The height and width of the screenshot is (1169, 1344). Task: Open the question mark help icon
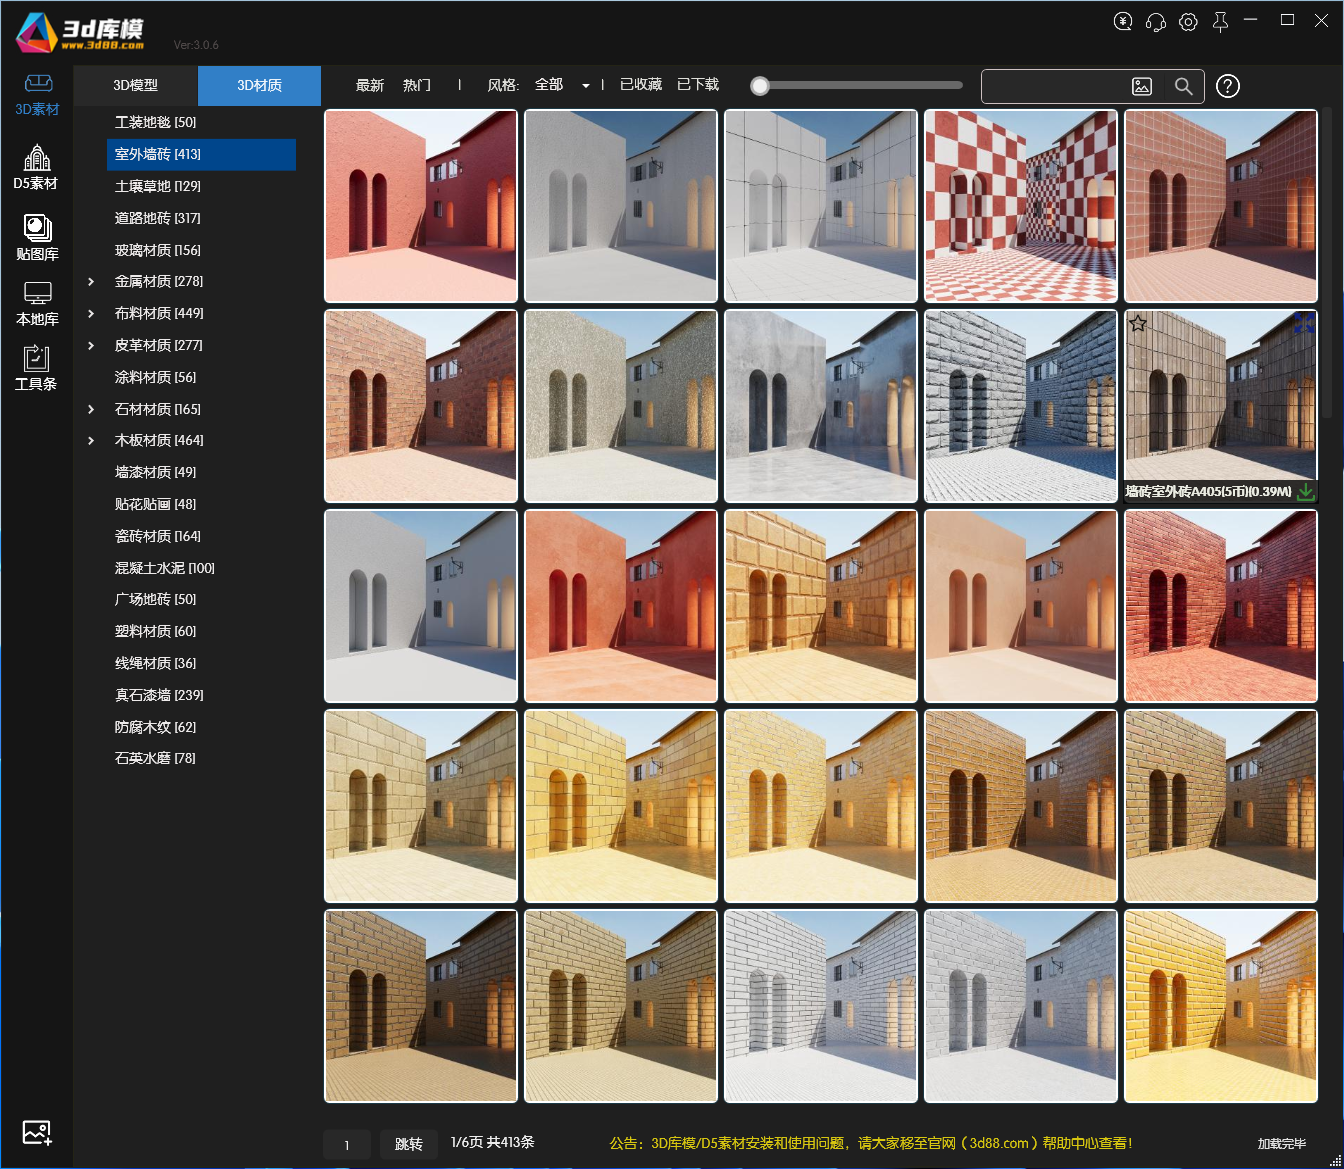1228,87
